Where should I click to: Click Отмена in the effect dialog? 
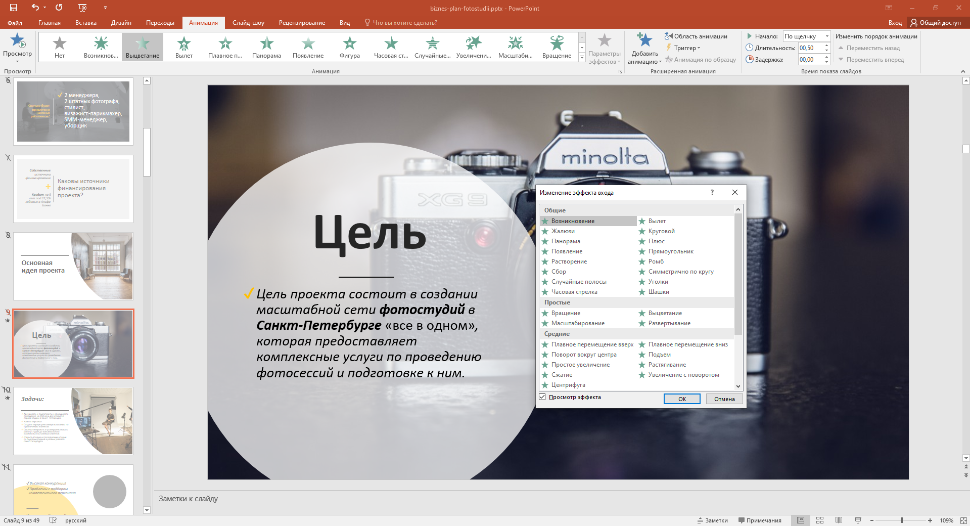[x=724, y=399]
